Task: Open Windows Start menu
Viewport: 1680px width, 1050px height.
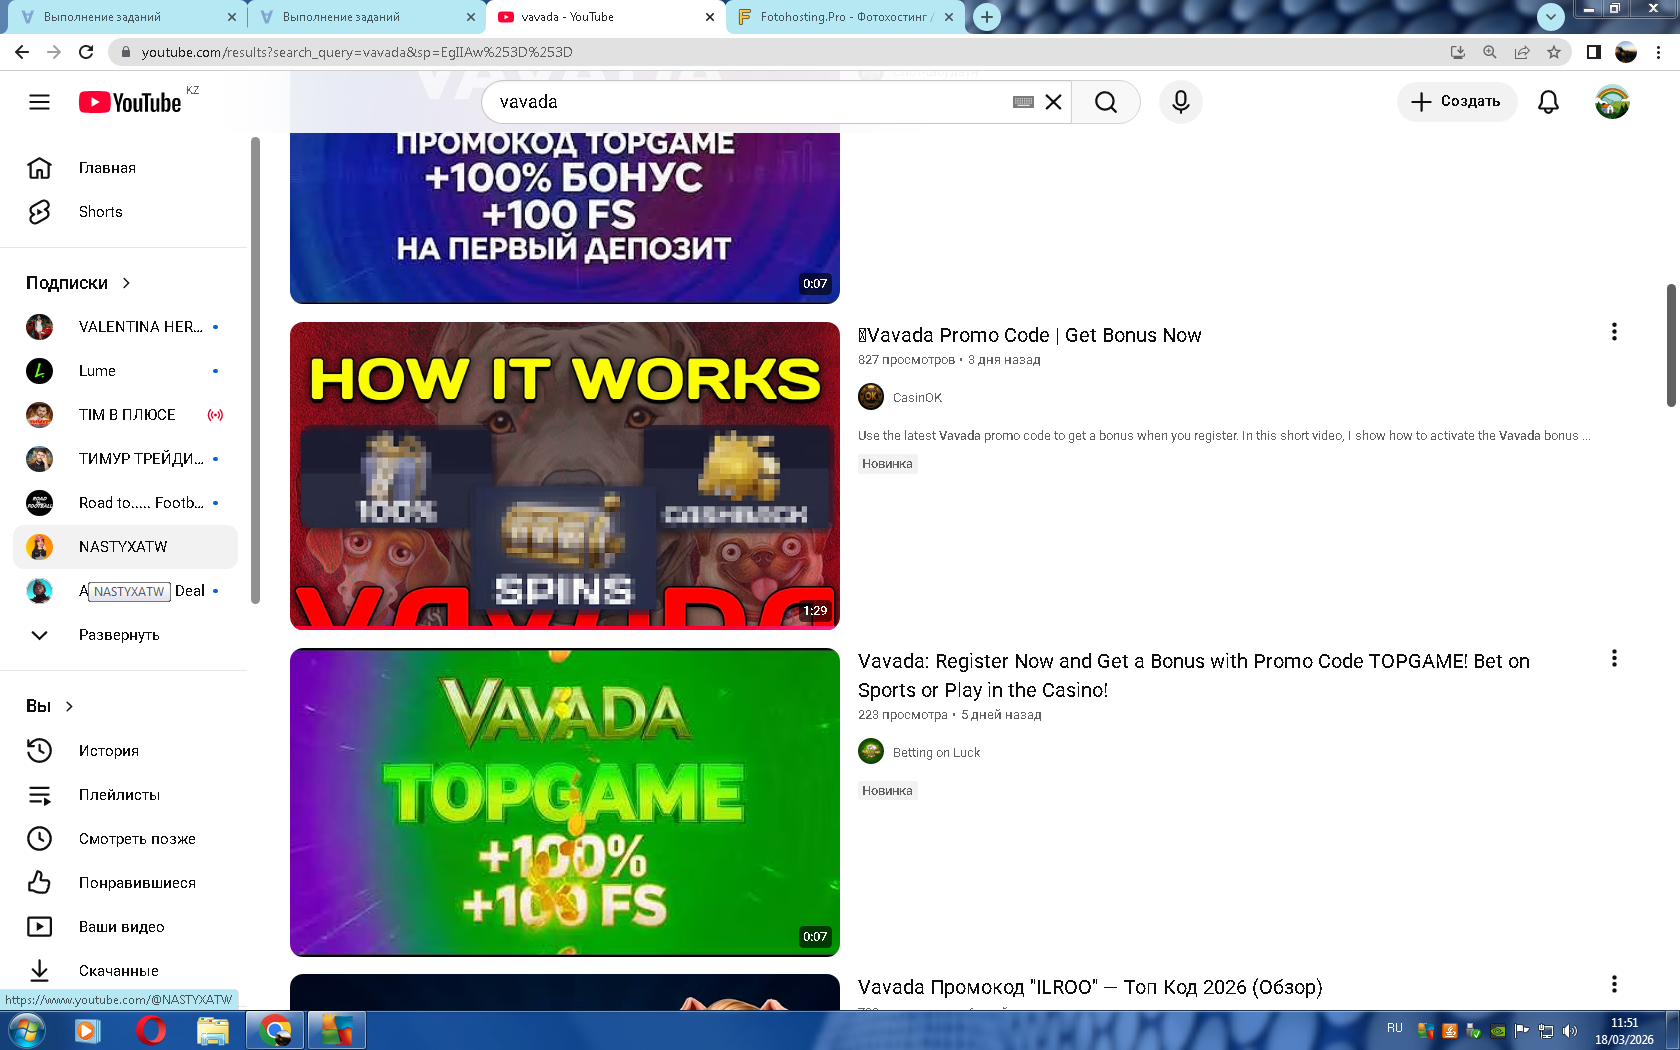Action: 25,1030
